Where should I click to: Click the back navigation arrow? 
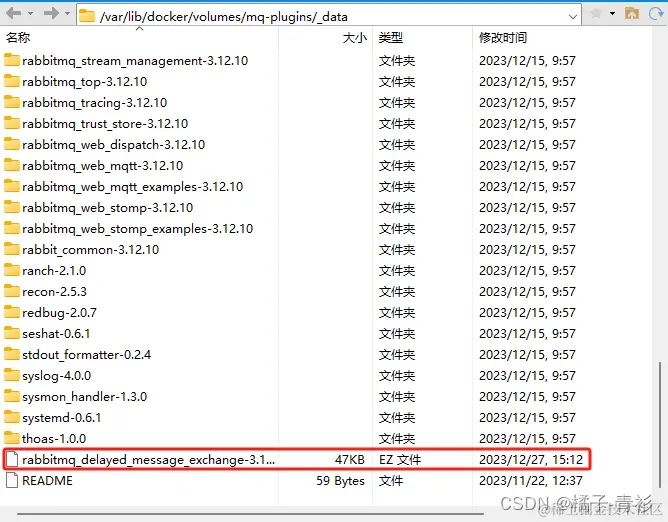(x=14, y=14)
